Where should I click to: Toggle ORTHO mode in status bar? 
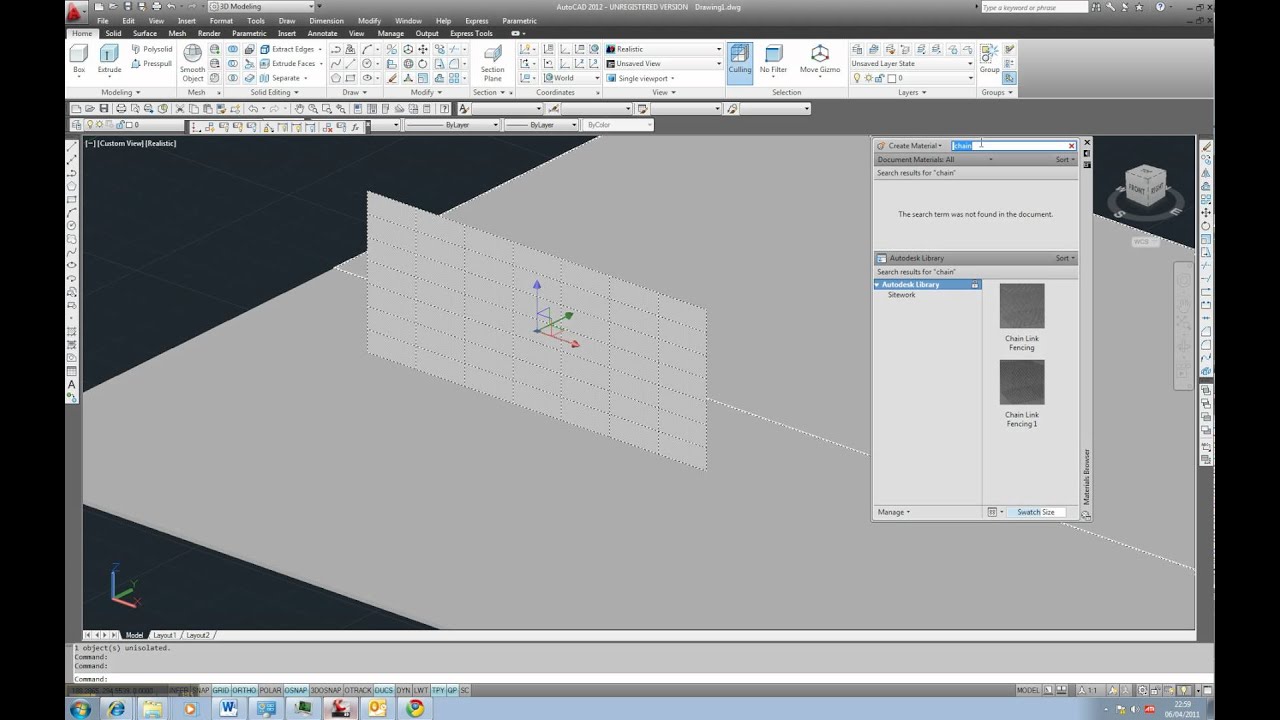[x=244, y=690]
